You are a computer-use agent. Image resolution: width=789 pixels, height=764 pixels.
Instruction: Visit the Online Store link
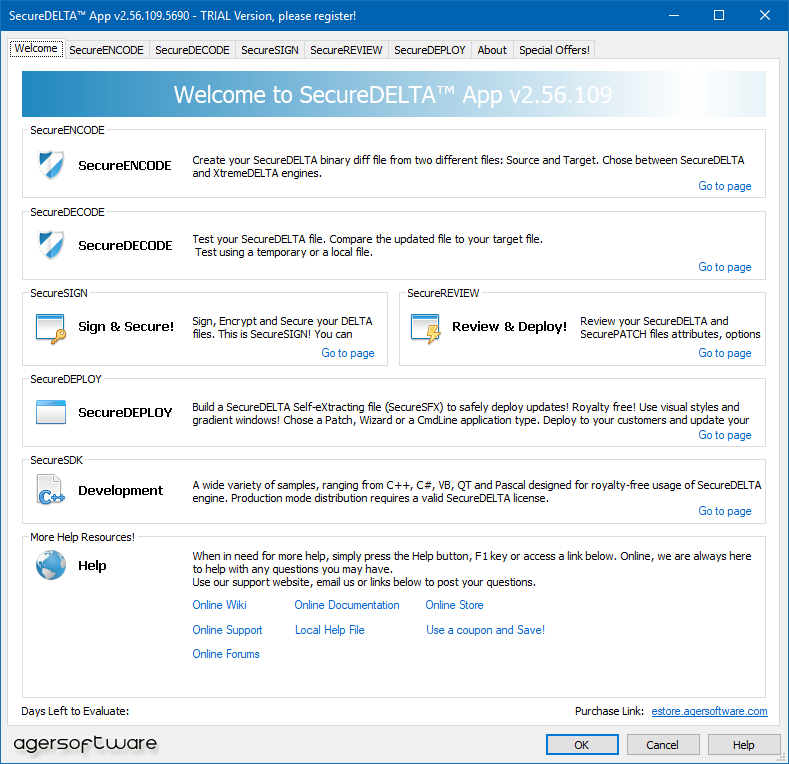point(454,605)
